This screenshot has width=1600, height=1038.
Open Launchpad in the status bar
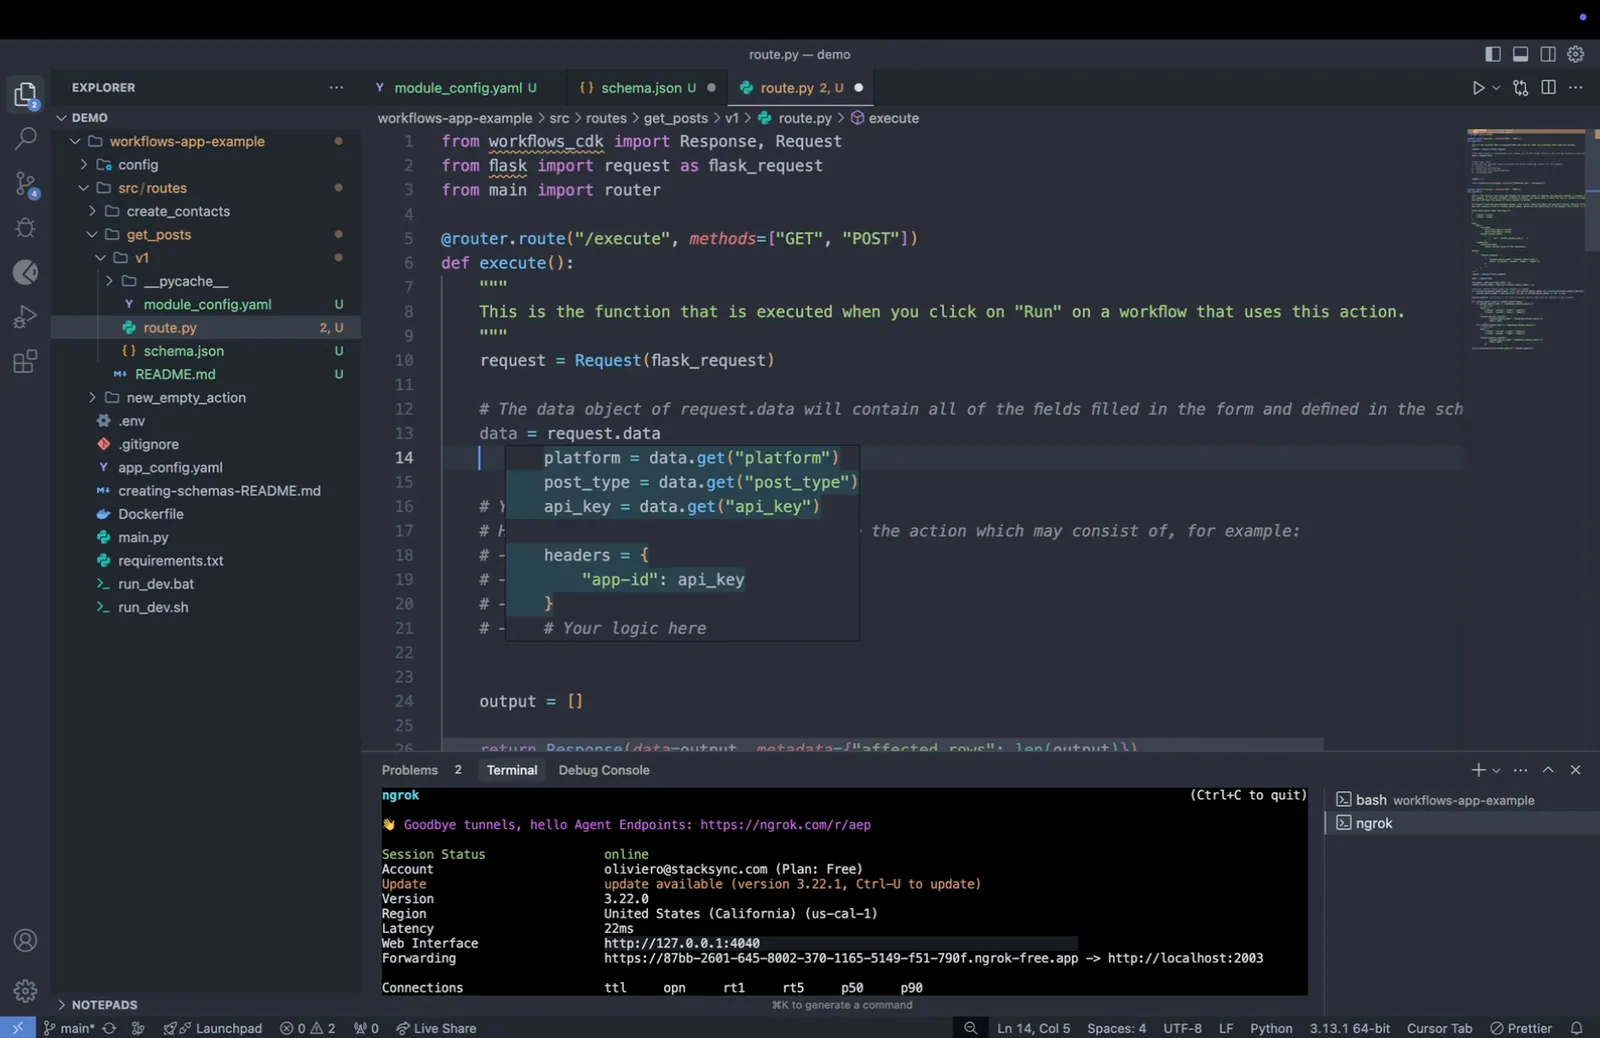(213, 1028)
